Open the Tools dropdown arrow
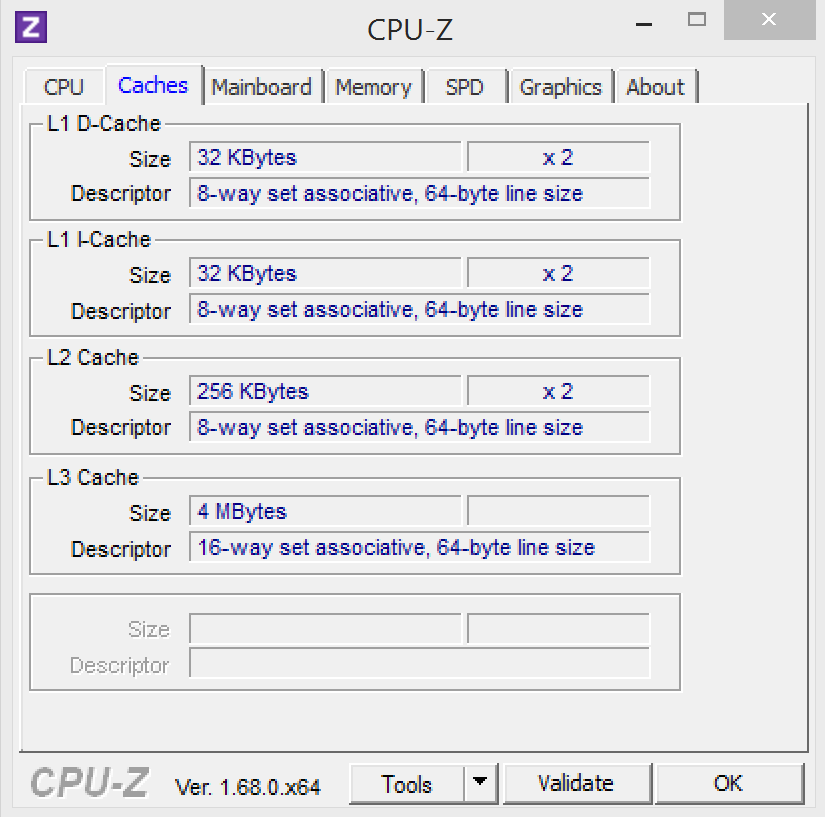The image size is (825, 817). click(x=480, y=783)
